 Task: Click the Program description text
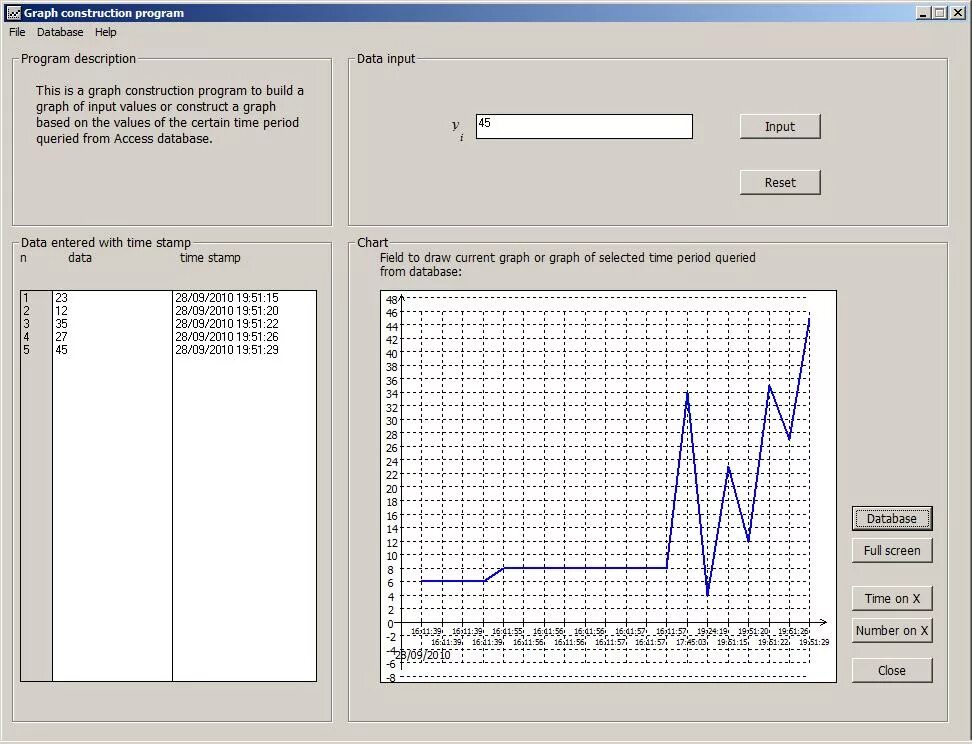pyautogui.click(x=170, y=114)
